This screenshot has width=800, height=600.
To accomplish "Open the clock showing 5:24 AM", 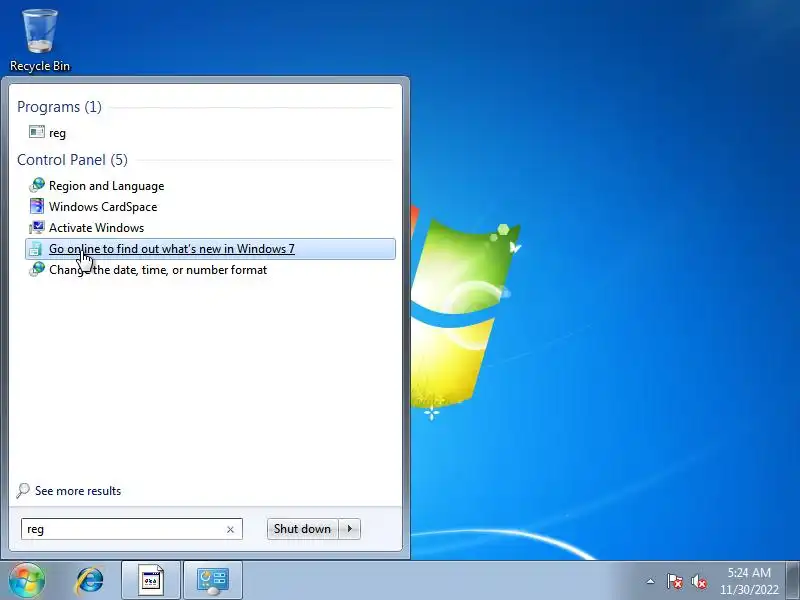I will [x=749, y=581].
